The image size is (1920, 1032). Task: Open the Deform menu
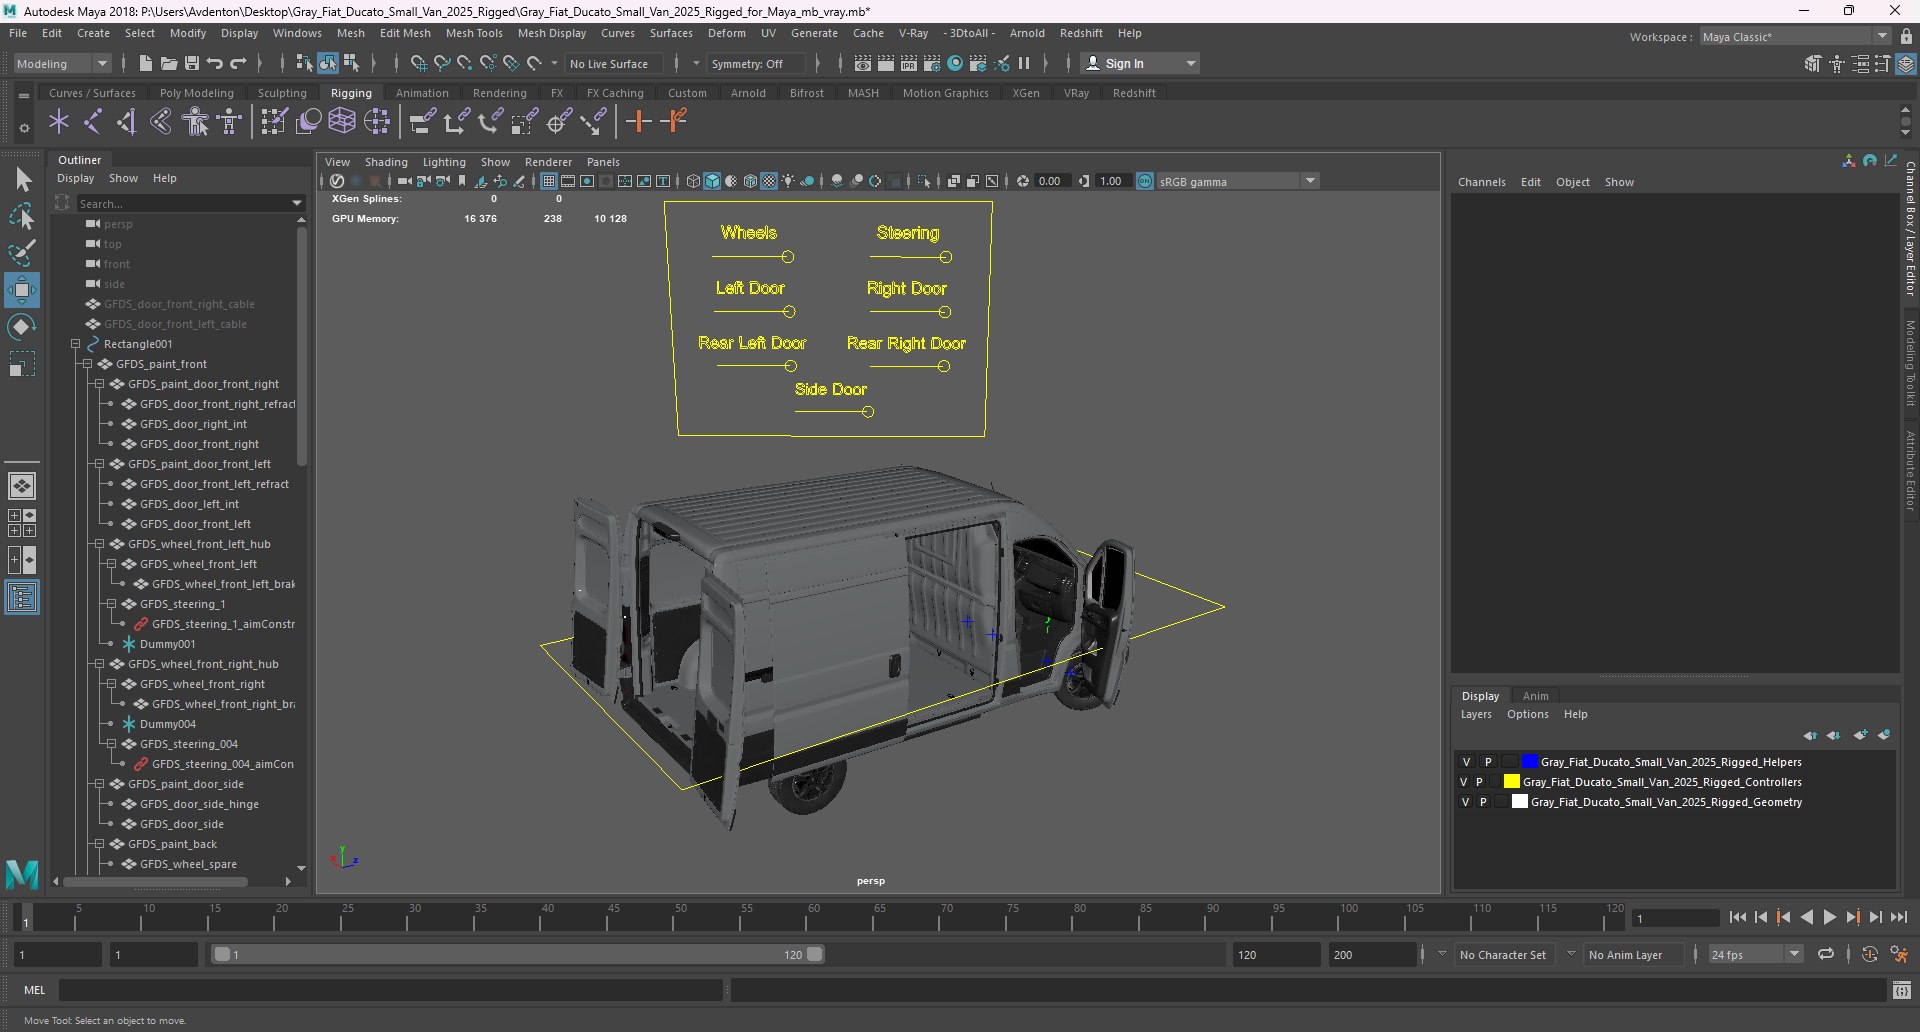(727, 33)
